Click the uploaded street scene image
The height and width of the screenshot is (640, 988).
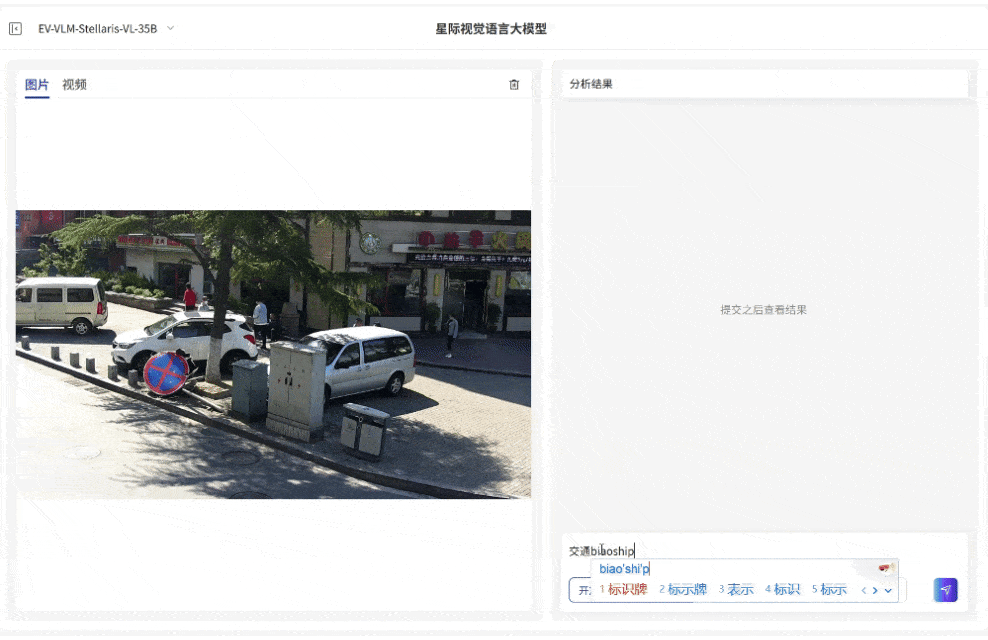(273, 354)
